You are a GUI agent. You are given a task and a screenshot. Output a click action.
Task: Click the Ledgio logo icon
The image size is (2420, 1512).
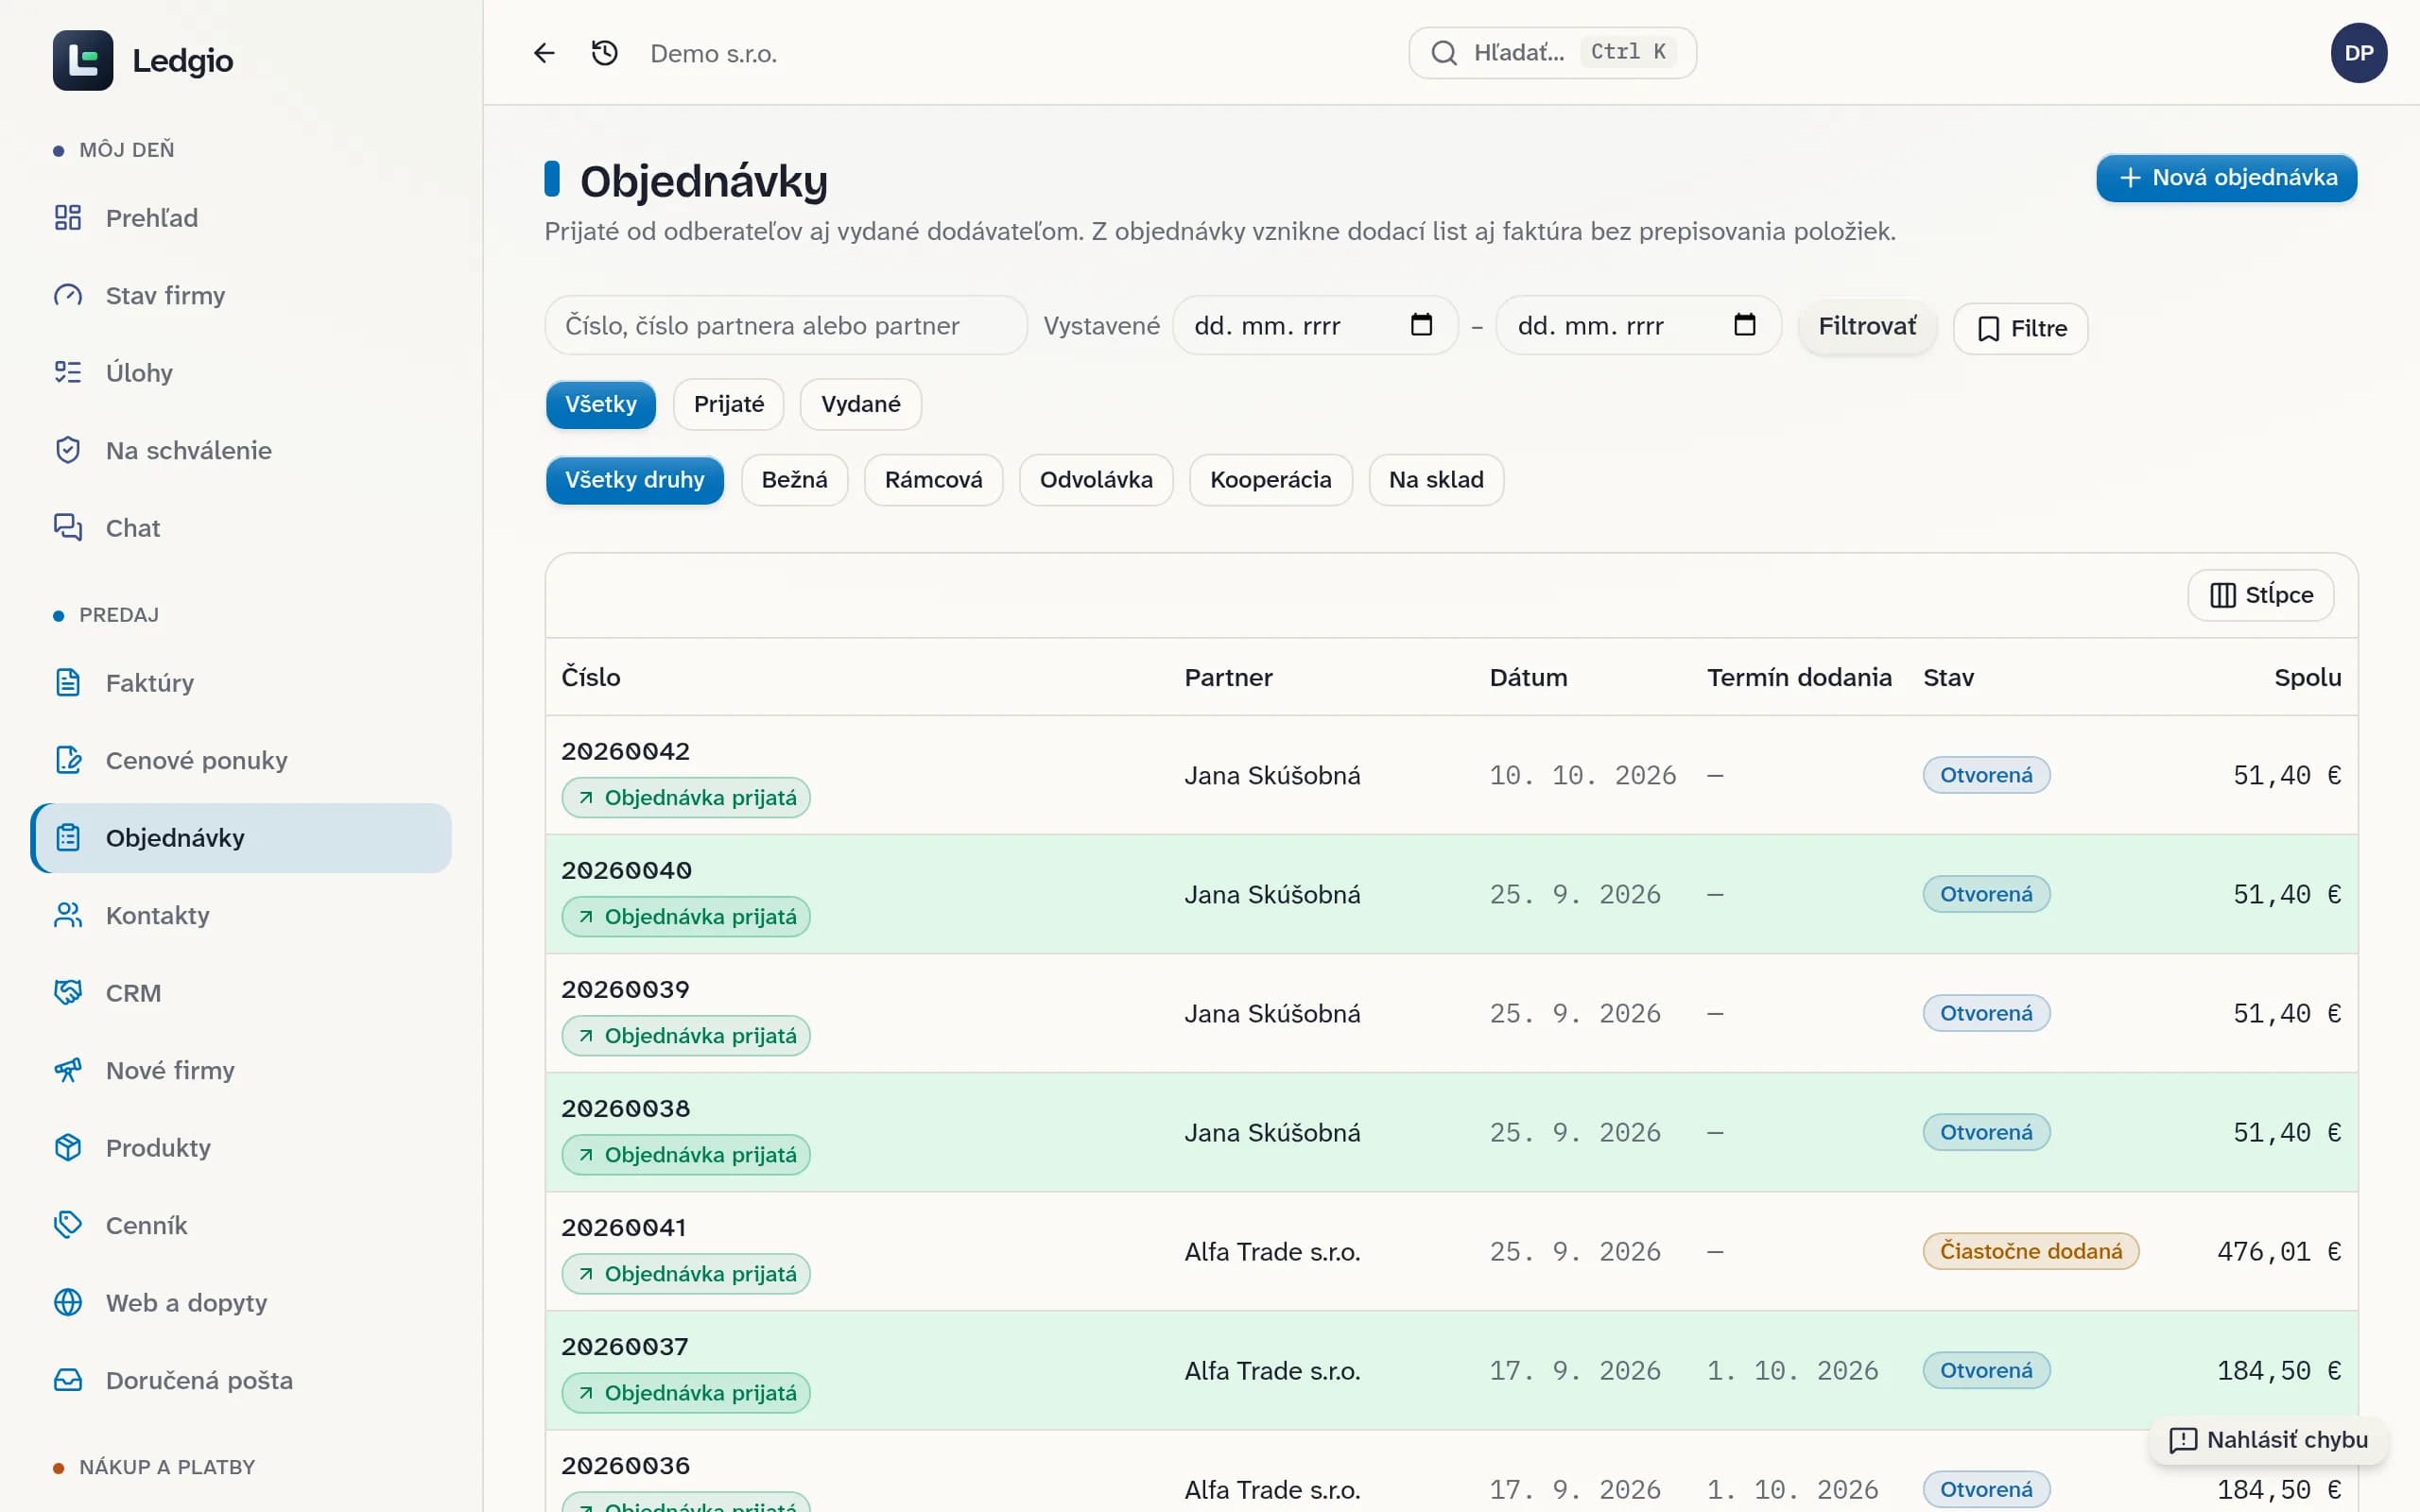83,60
